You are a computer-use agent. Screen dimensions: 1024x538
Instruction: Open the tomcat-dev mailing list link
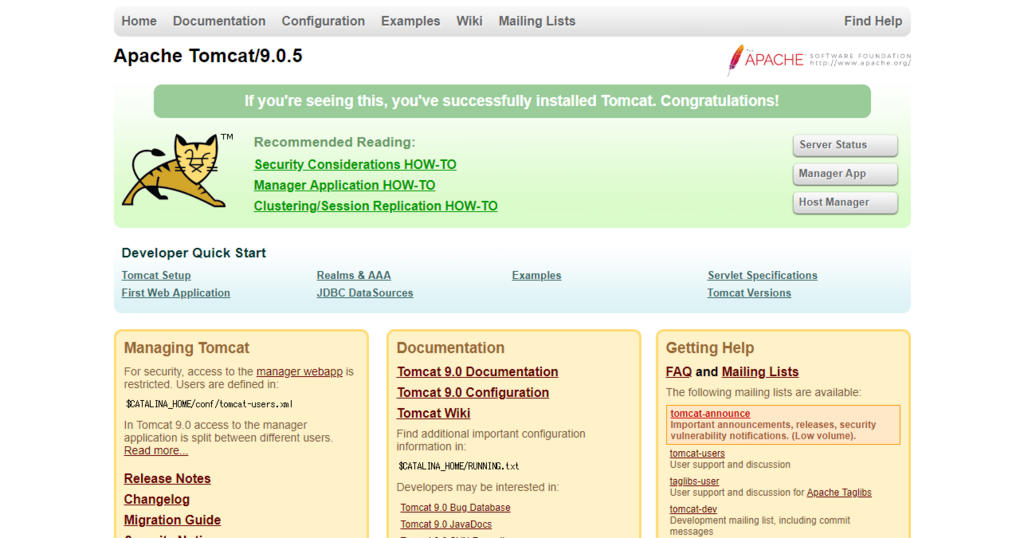click(x=693, y=510)
